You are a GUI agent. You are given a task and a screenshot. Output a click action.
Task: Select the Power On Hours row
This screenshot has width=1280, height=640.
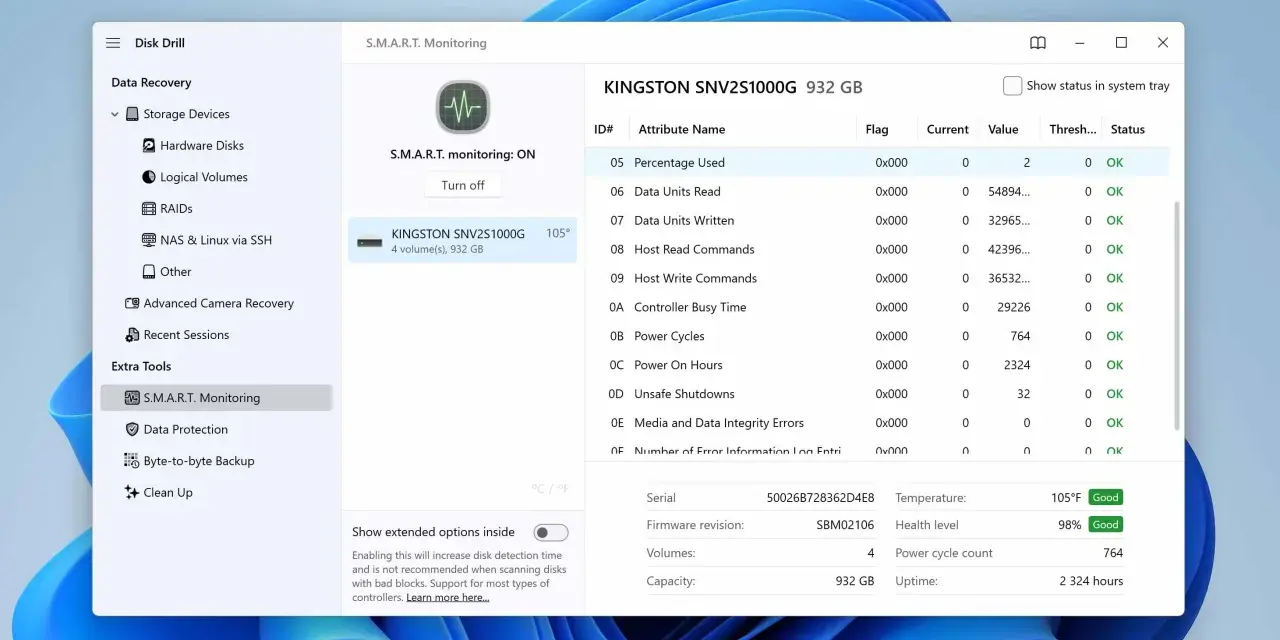[877, 365]
